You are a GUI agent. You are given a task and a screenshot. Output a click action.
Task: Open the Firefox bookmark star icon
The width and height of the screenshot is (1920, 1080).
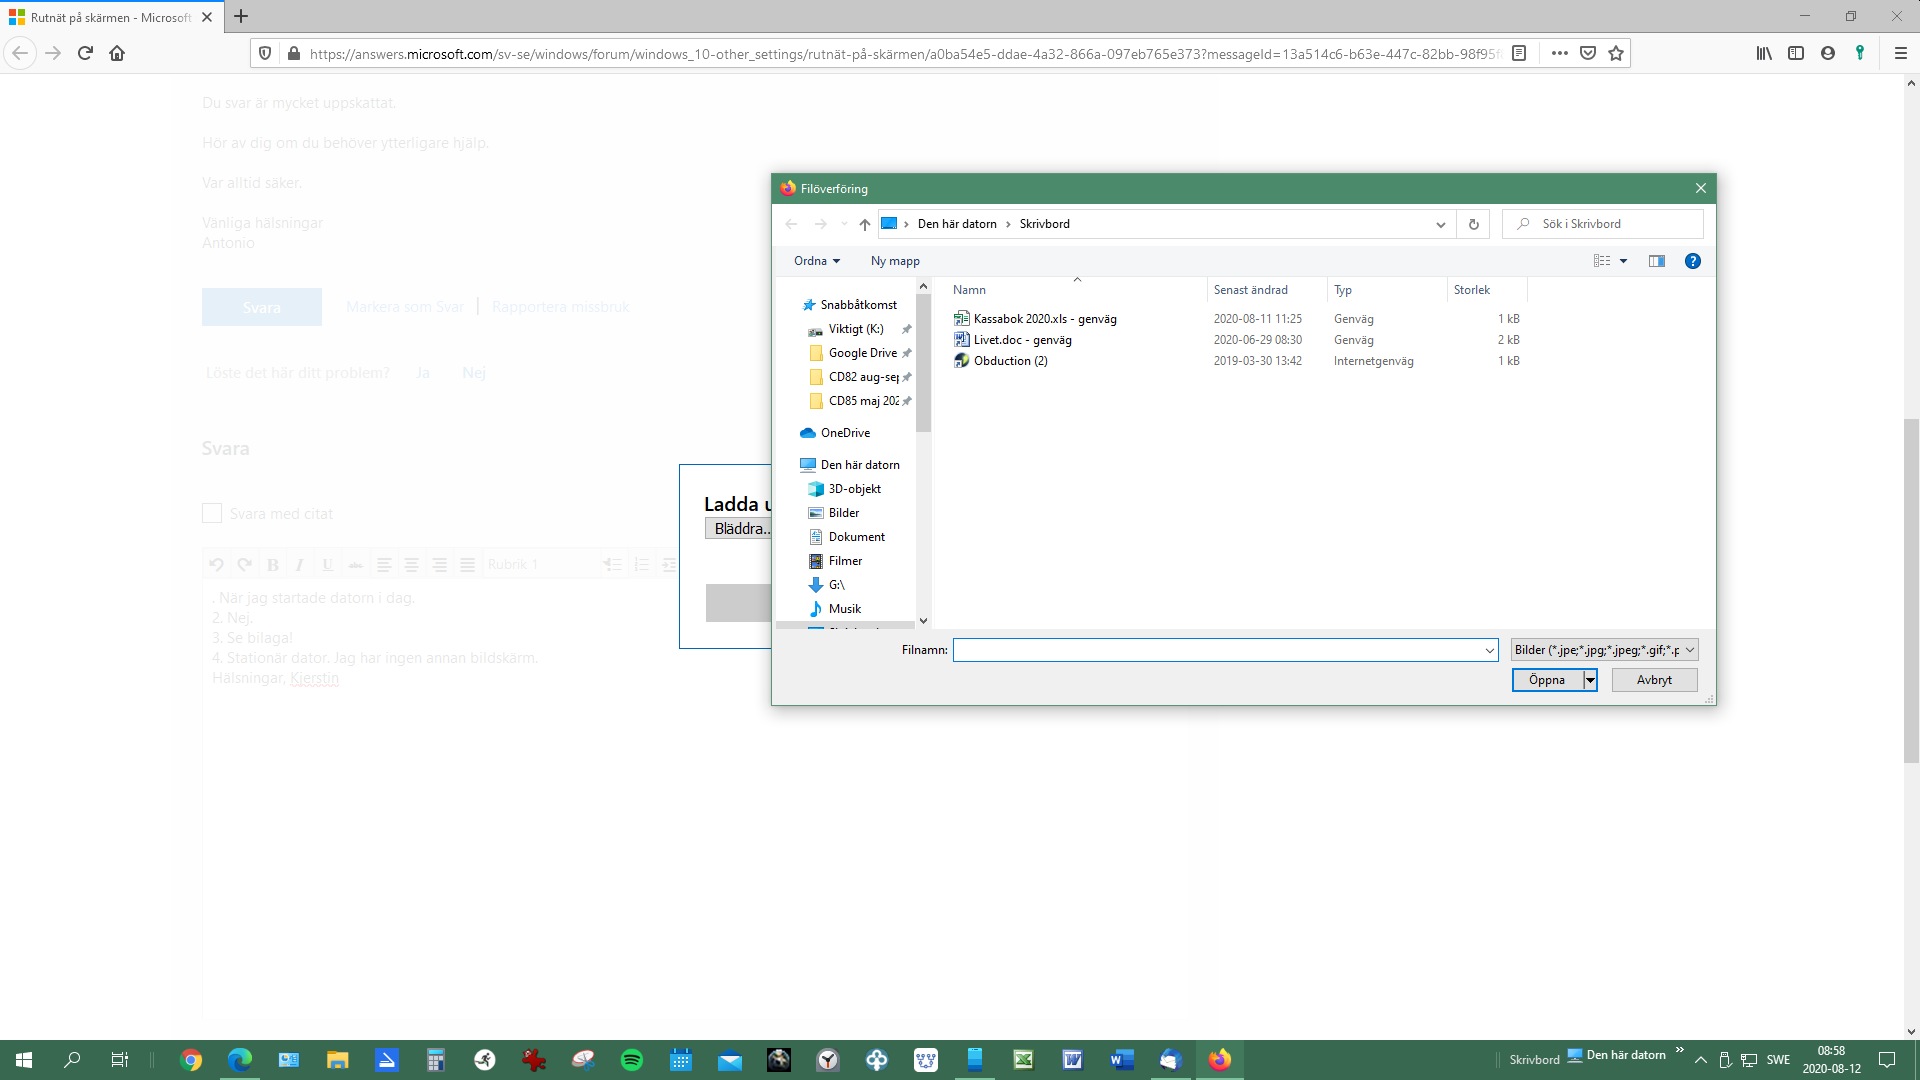1616,54
